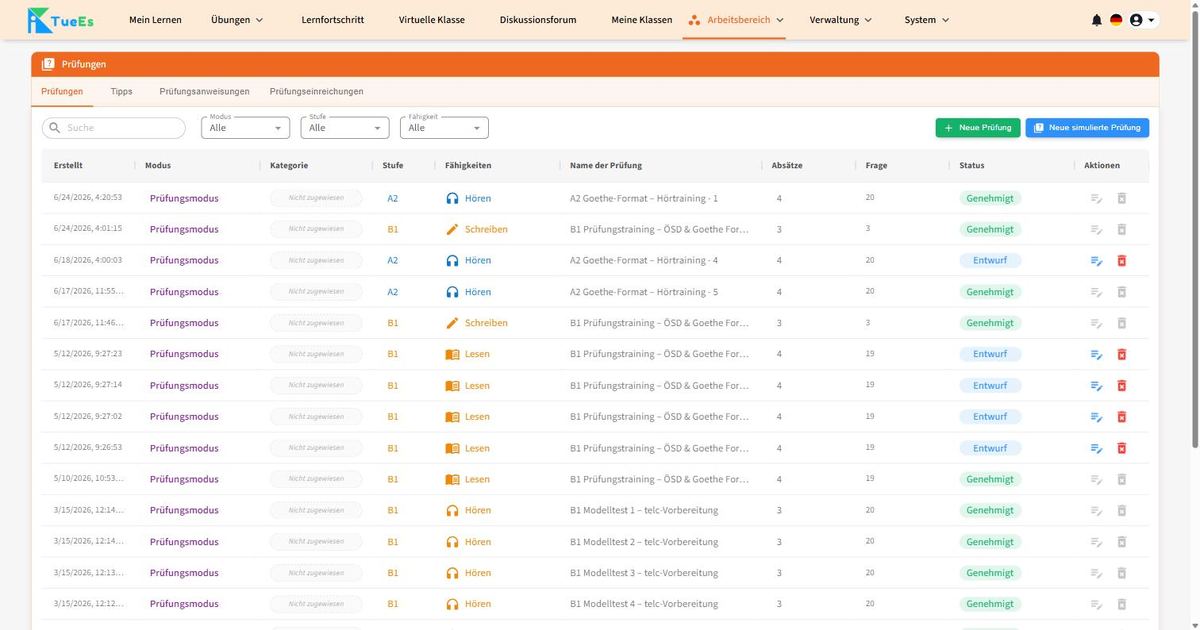Open the notifications bell icon
This screenshot has width=1200, height=630.
pyautogui.click(x=1097, y=20)
